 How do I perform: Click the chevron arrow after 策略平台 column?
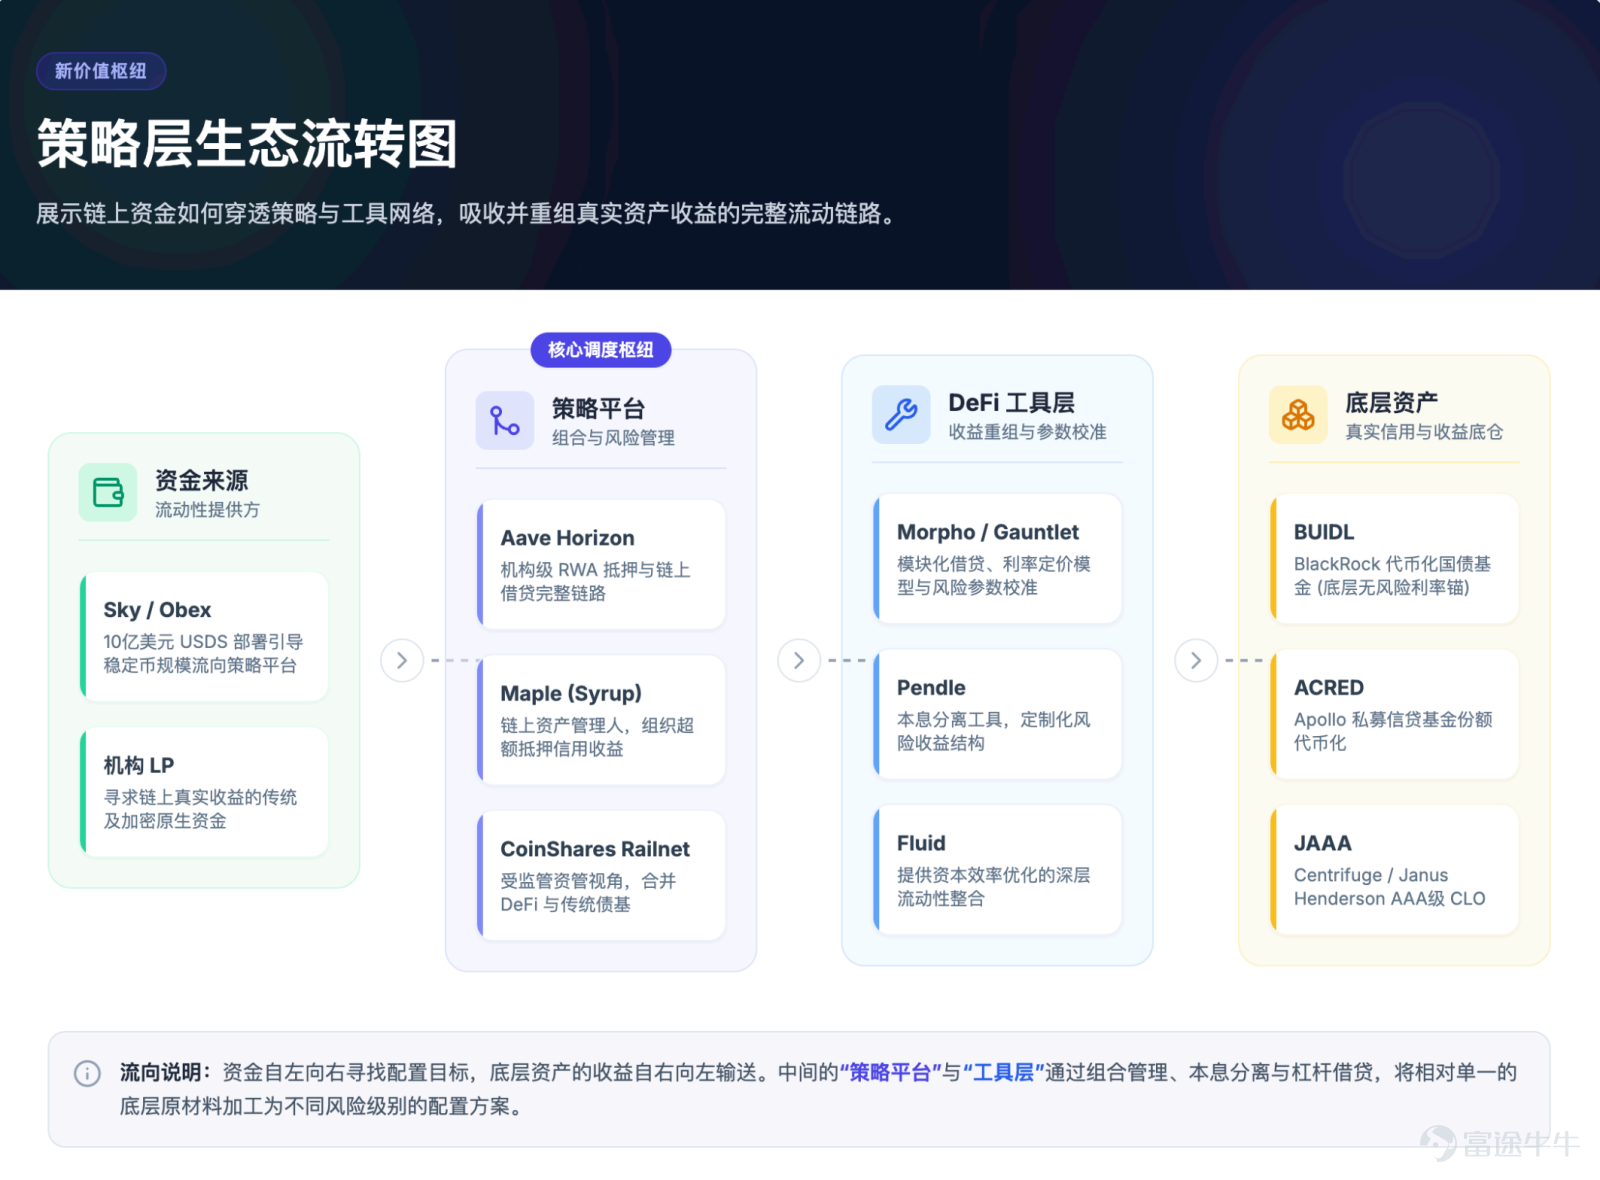(799, 660)
